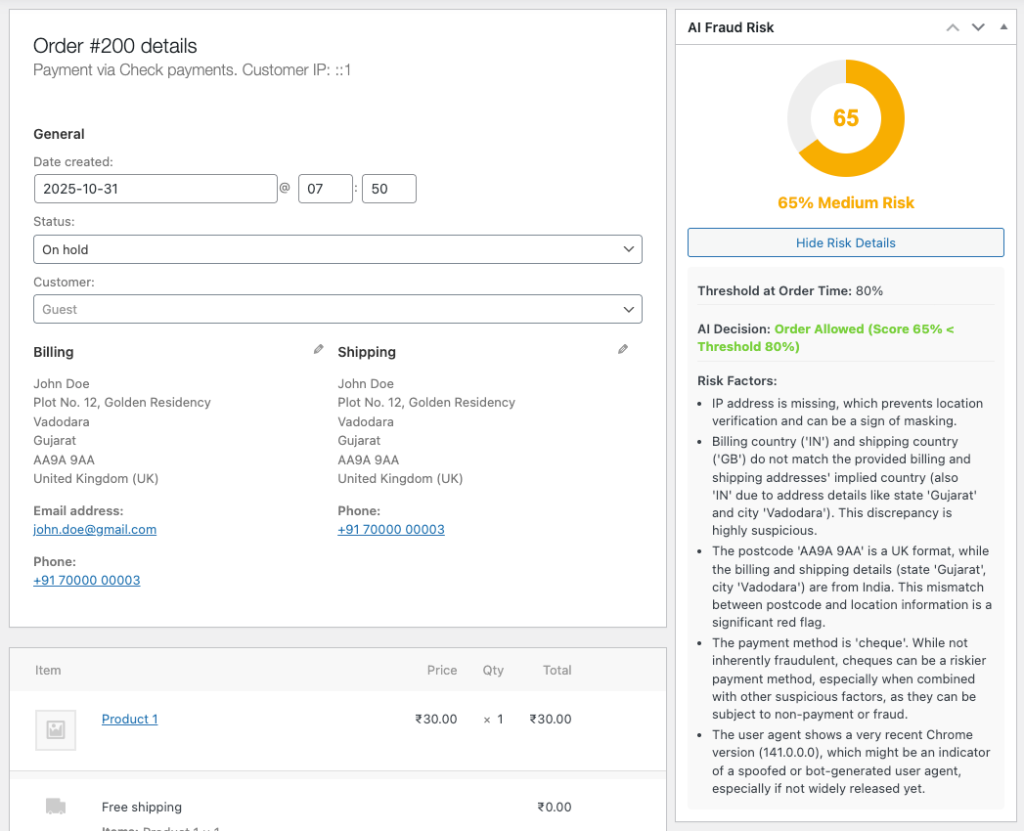Click the 65 risk score donut chart

point(846,118)
